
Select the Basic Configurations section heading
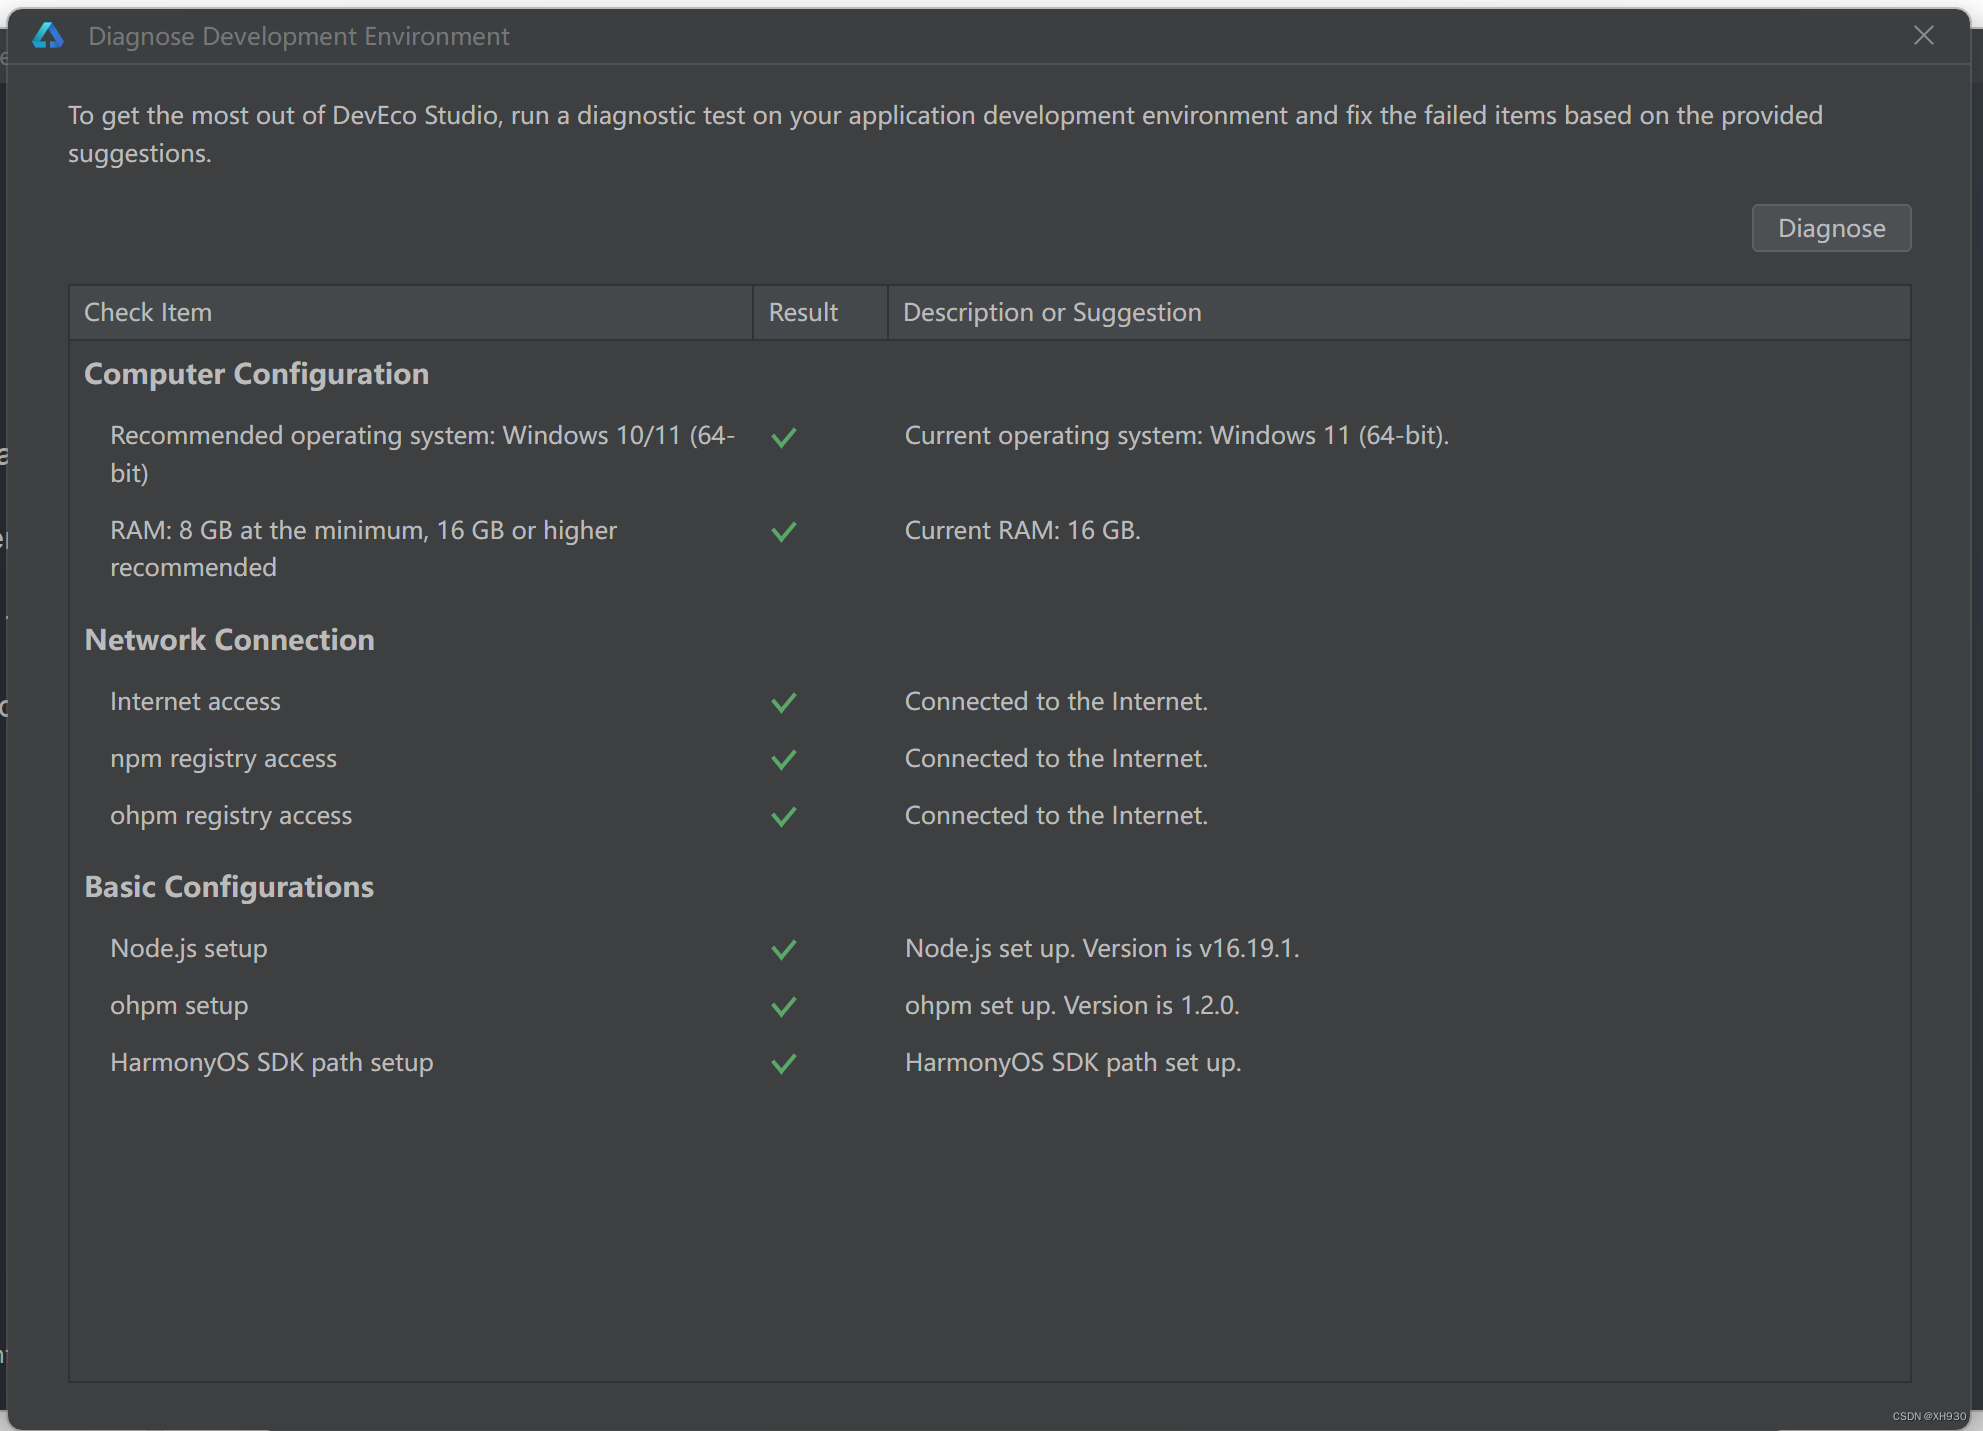point(229,887)
